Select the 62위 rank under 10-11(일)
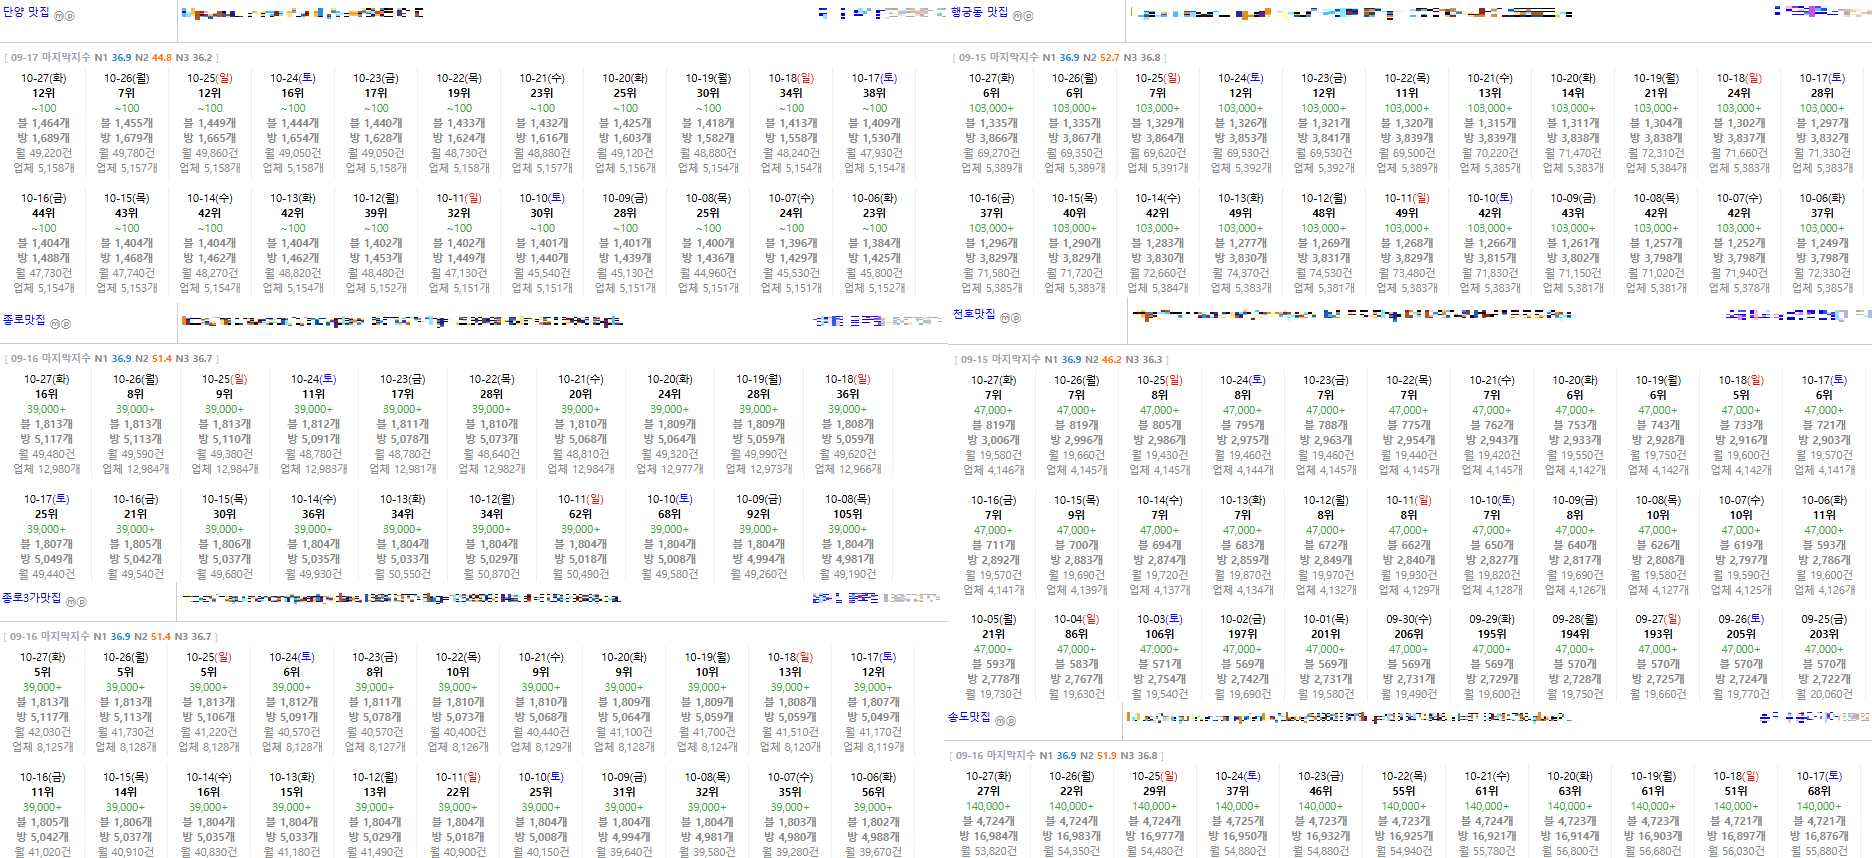Viewport: 1872px width, 858px height. point(581,514)
